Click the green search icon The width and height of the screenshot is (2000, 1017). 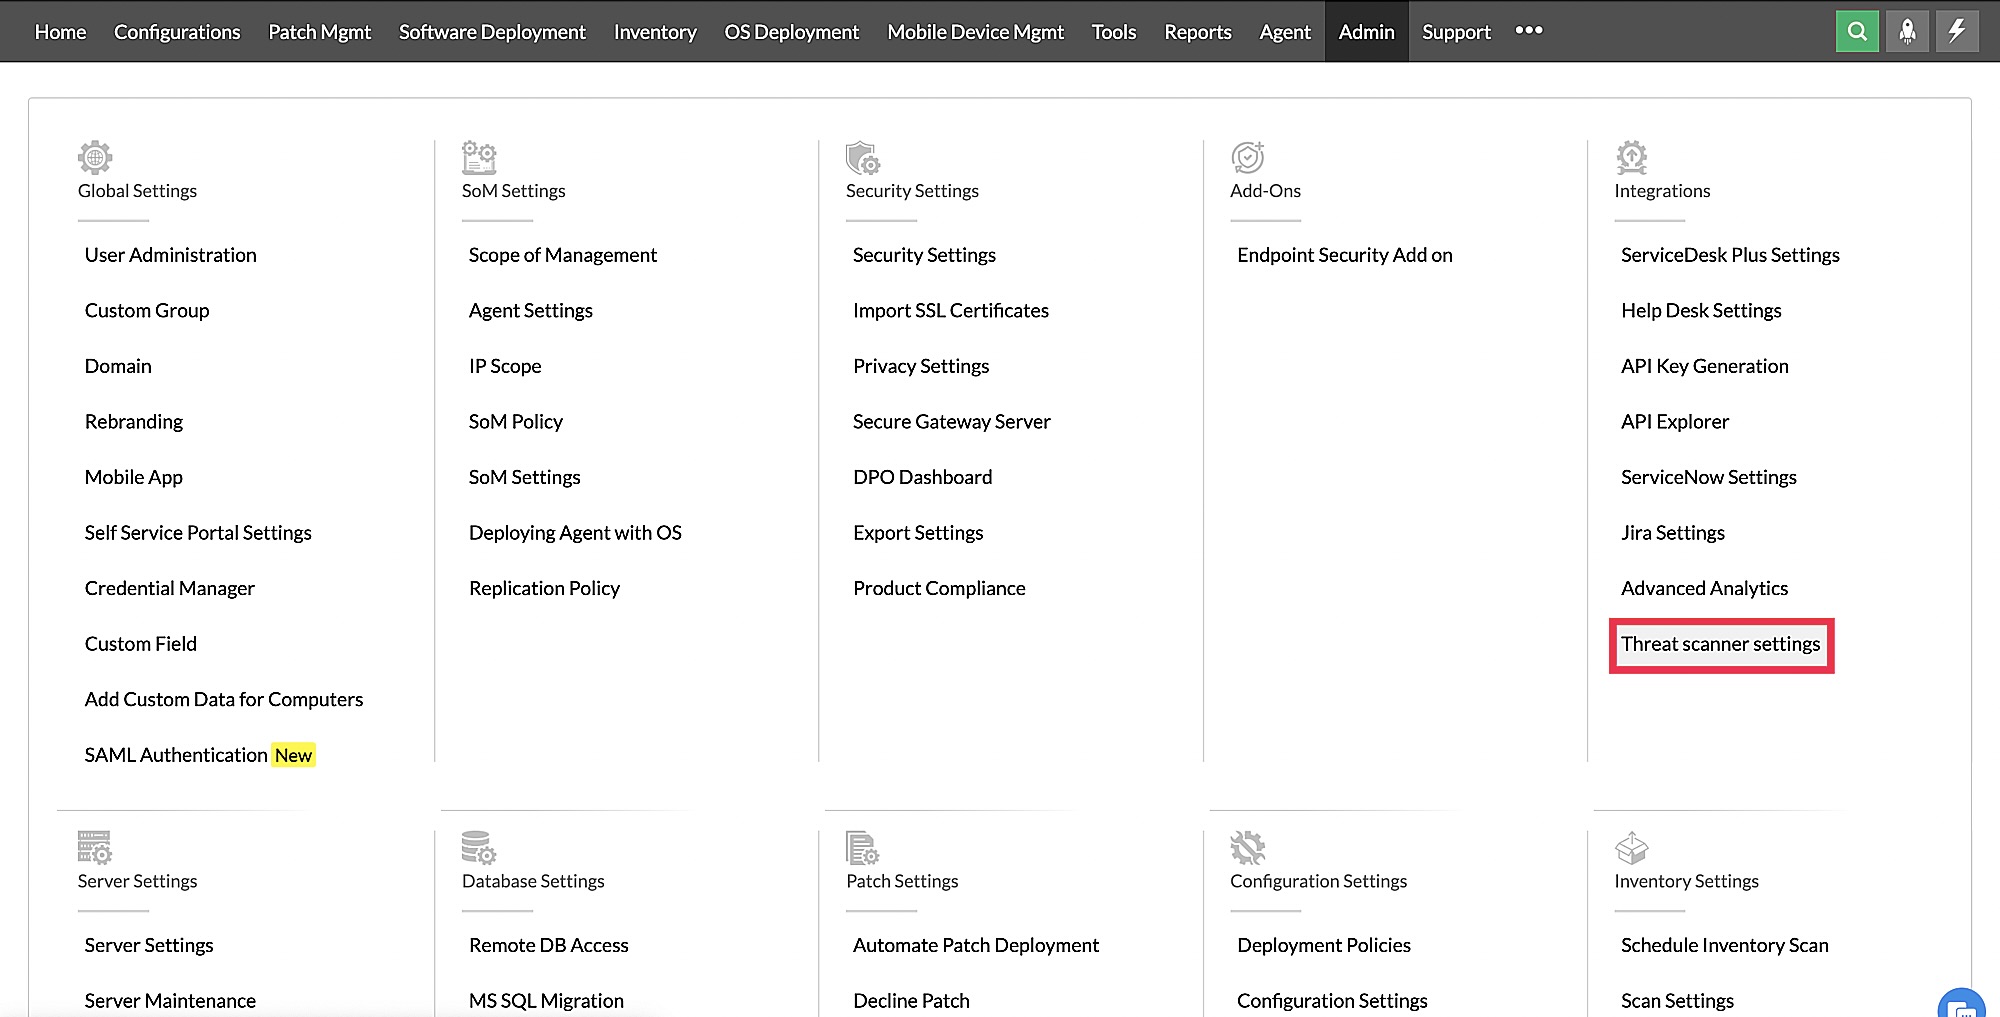[1857, 31]
